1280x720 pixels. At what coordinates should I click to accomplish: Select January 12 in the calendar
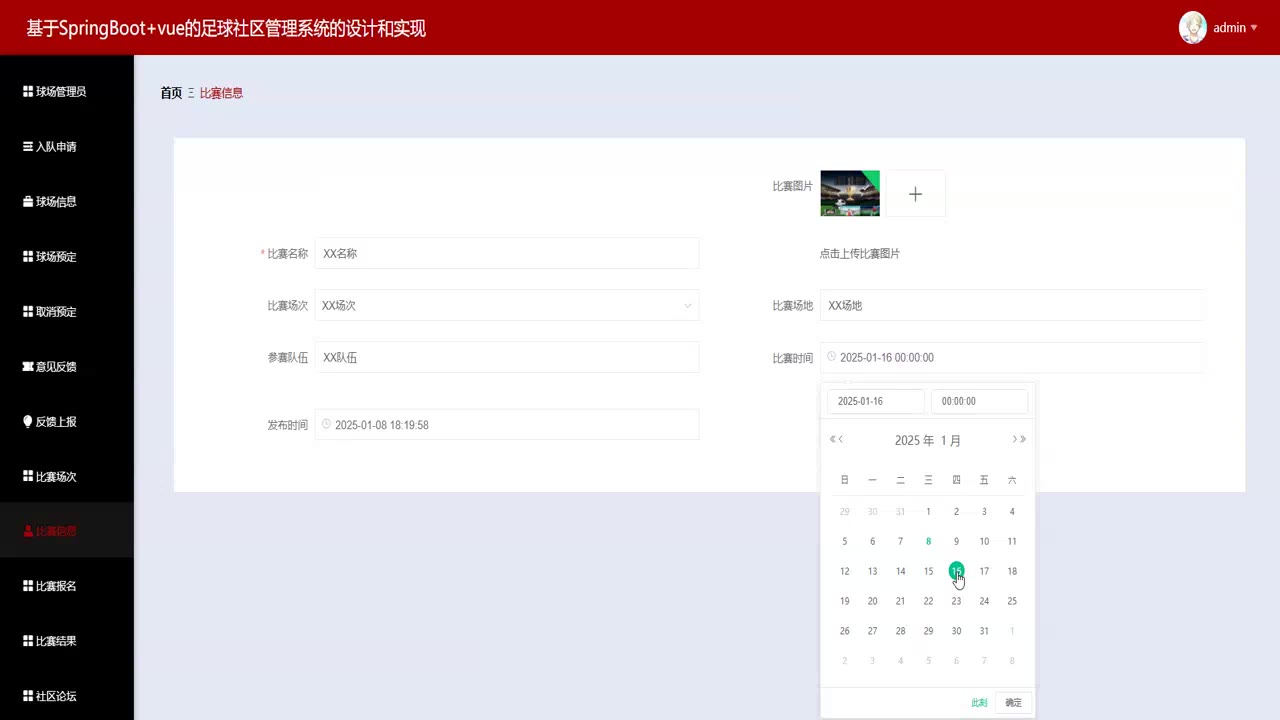pyautogui.click(x=845, y=572)
